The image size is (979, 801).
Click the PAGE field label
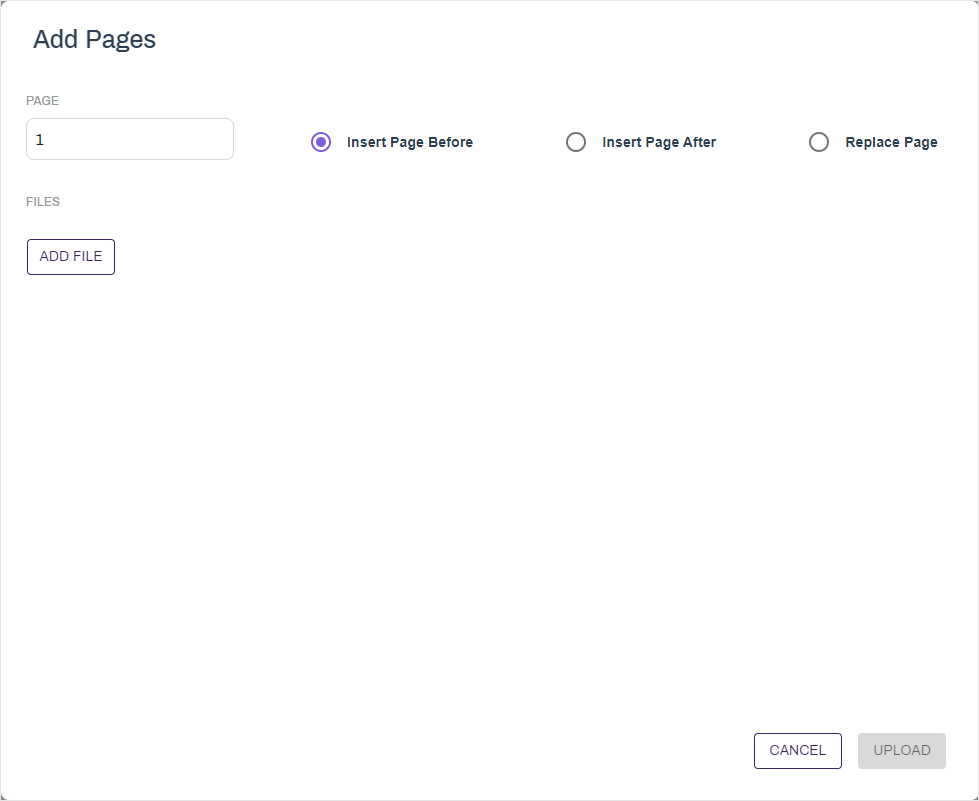point(42,101)
